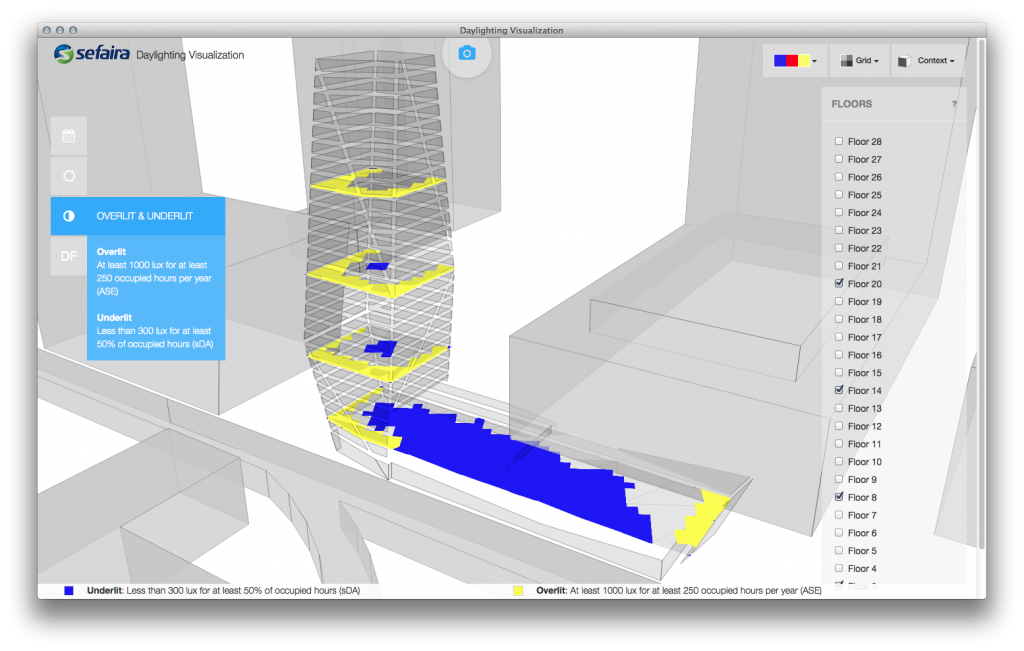Tick the Floor 17 checkbox
This screenshot has width=1024, height=651.
coord(839,337)
